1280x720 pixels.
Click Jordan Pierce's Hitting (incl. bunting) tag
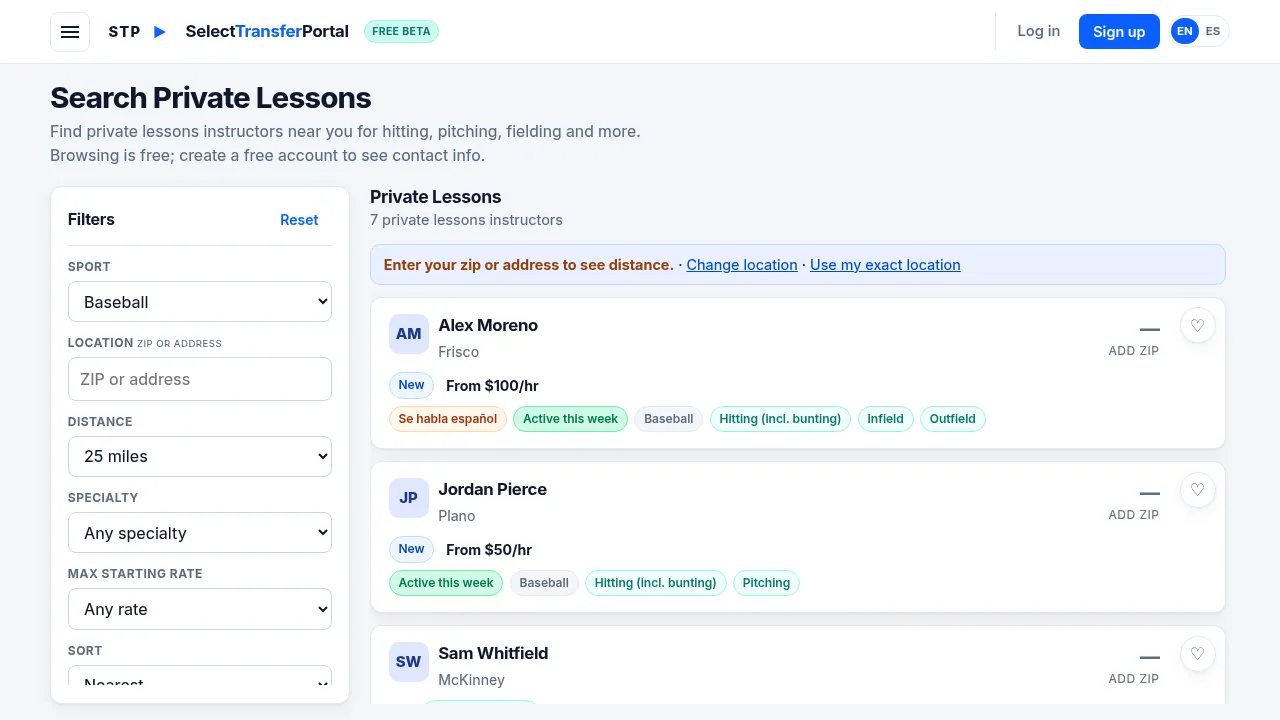tap(655, 583)
